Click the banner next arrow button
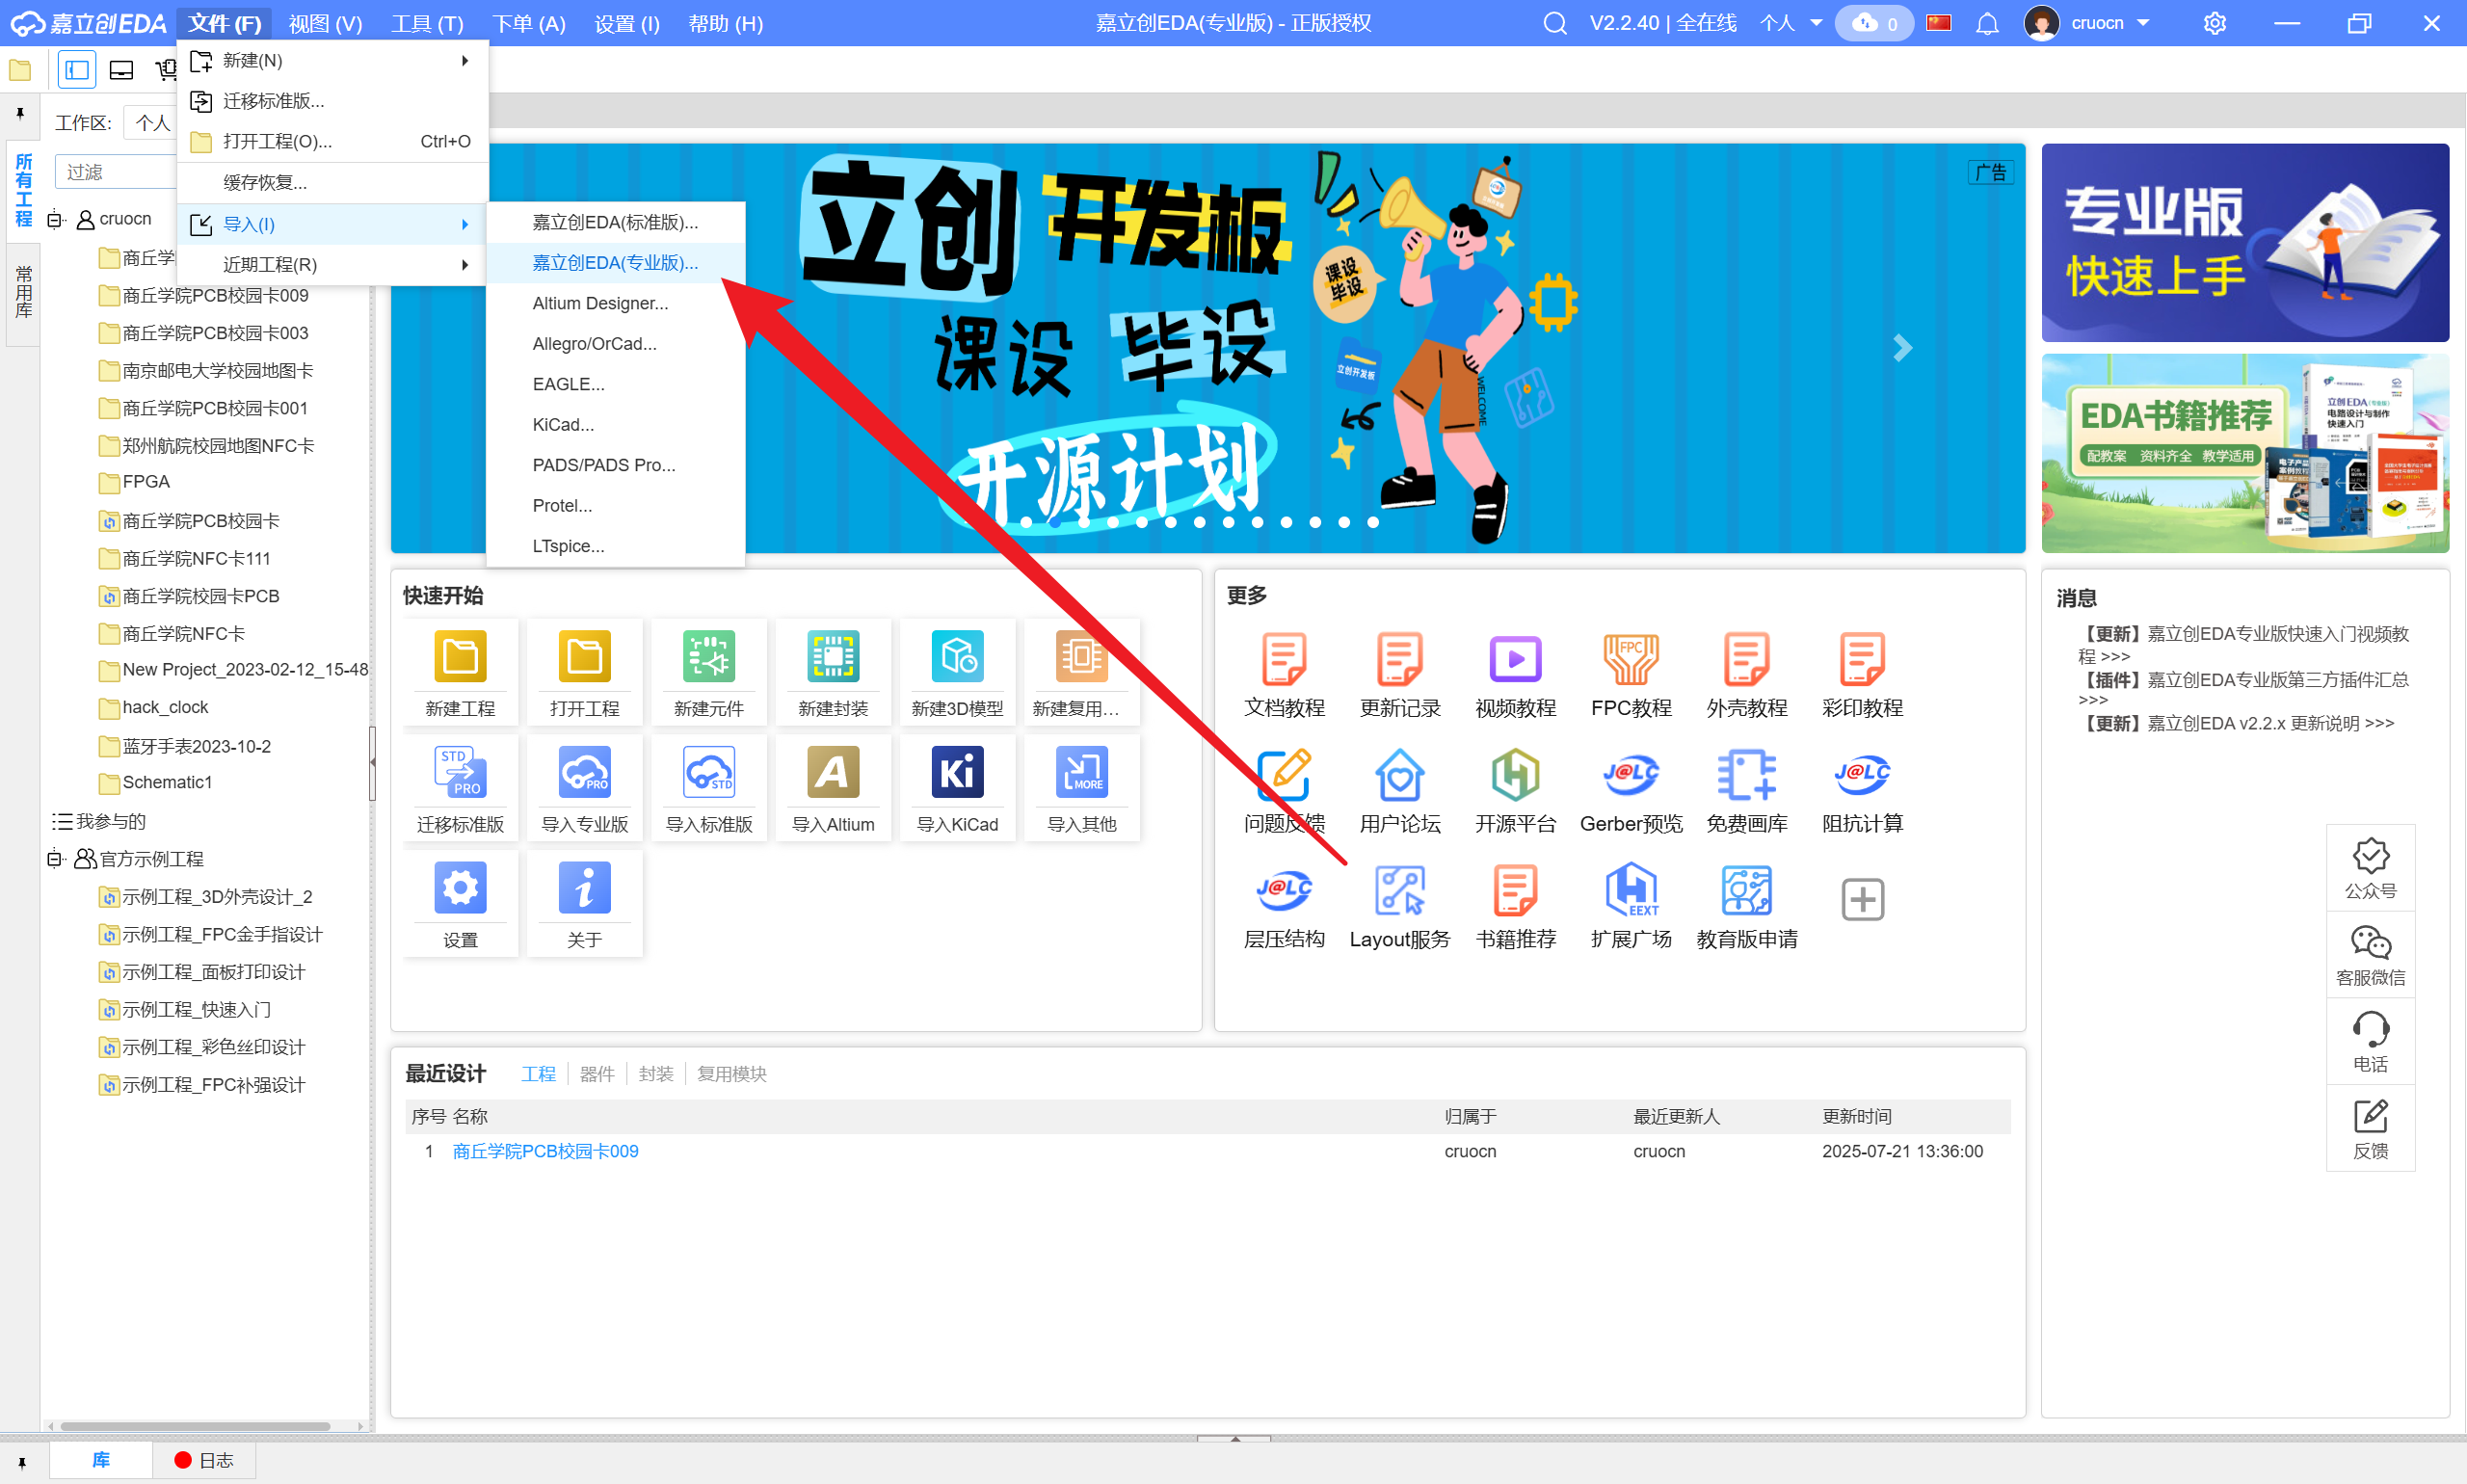 (1902, 348)
